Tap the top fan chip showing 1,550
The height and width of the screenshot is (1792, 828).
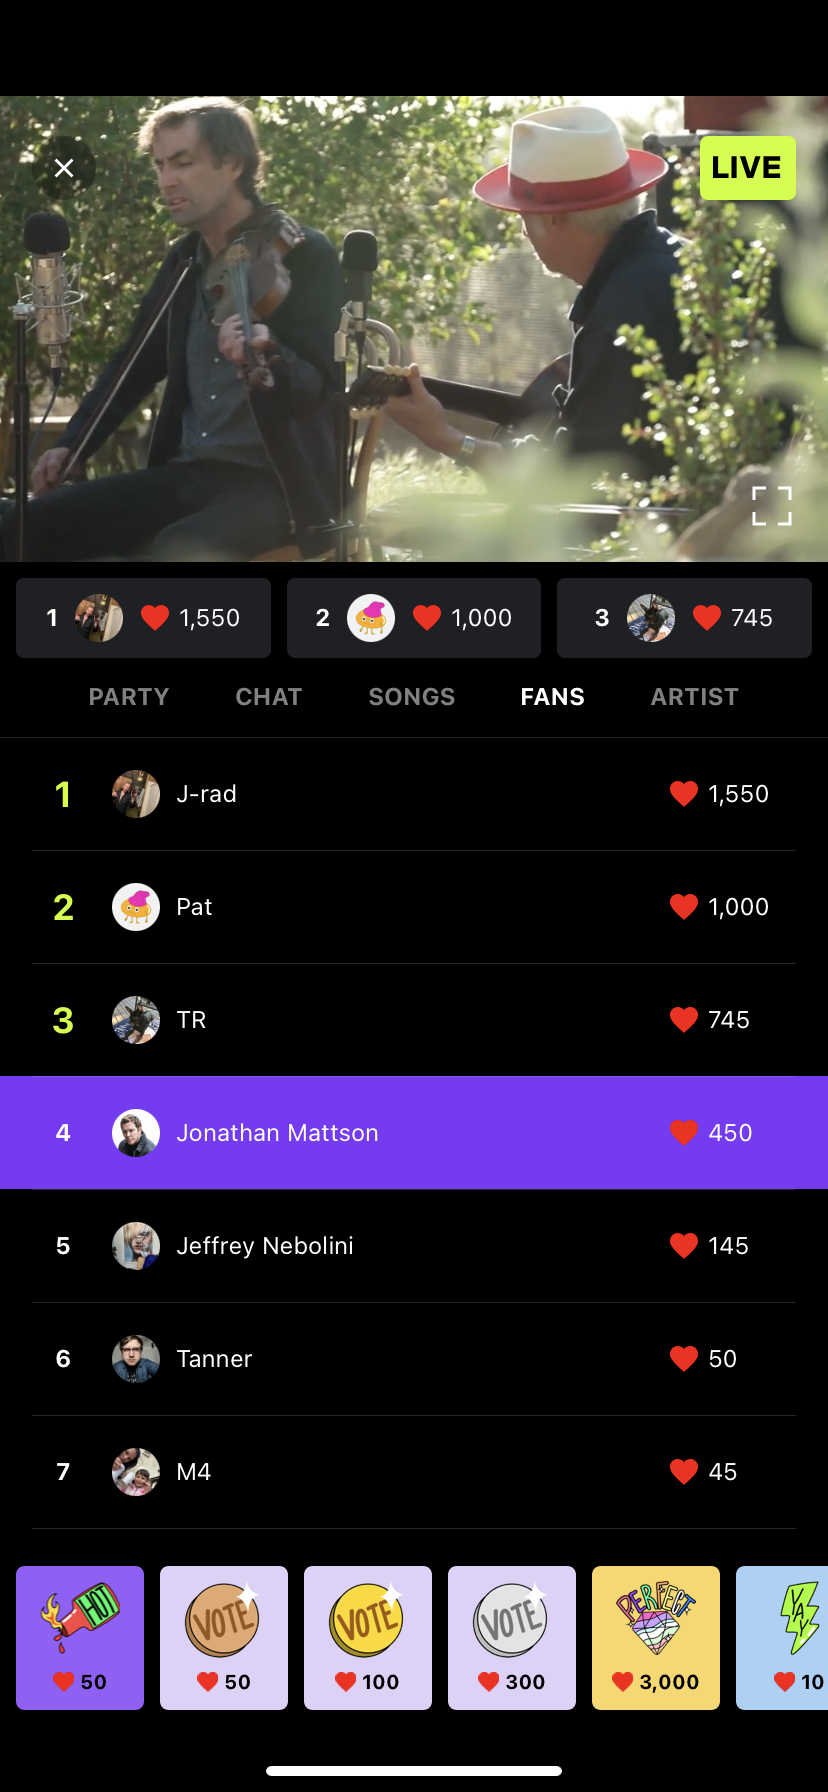pyautogui.click(x=143, y=618)
